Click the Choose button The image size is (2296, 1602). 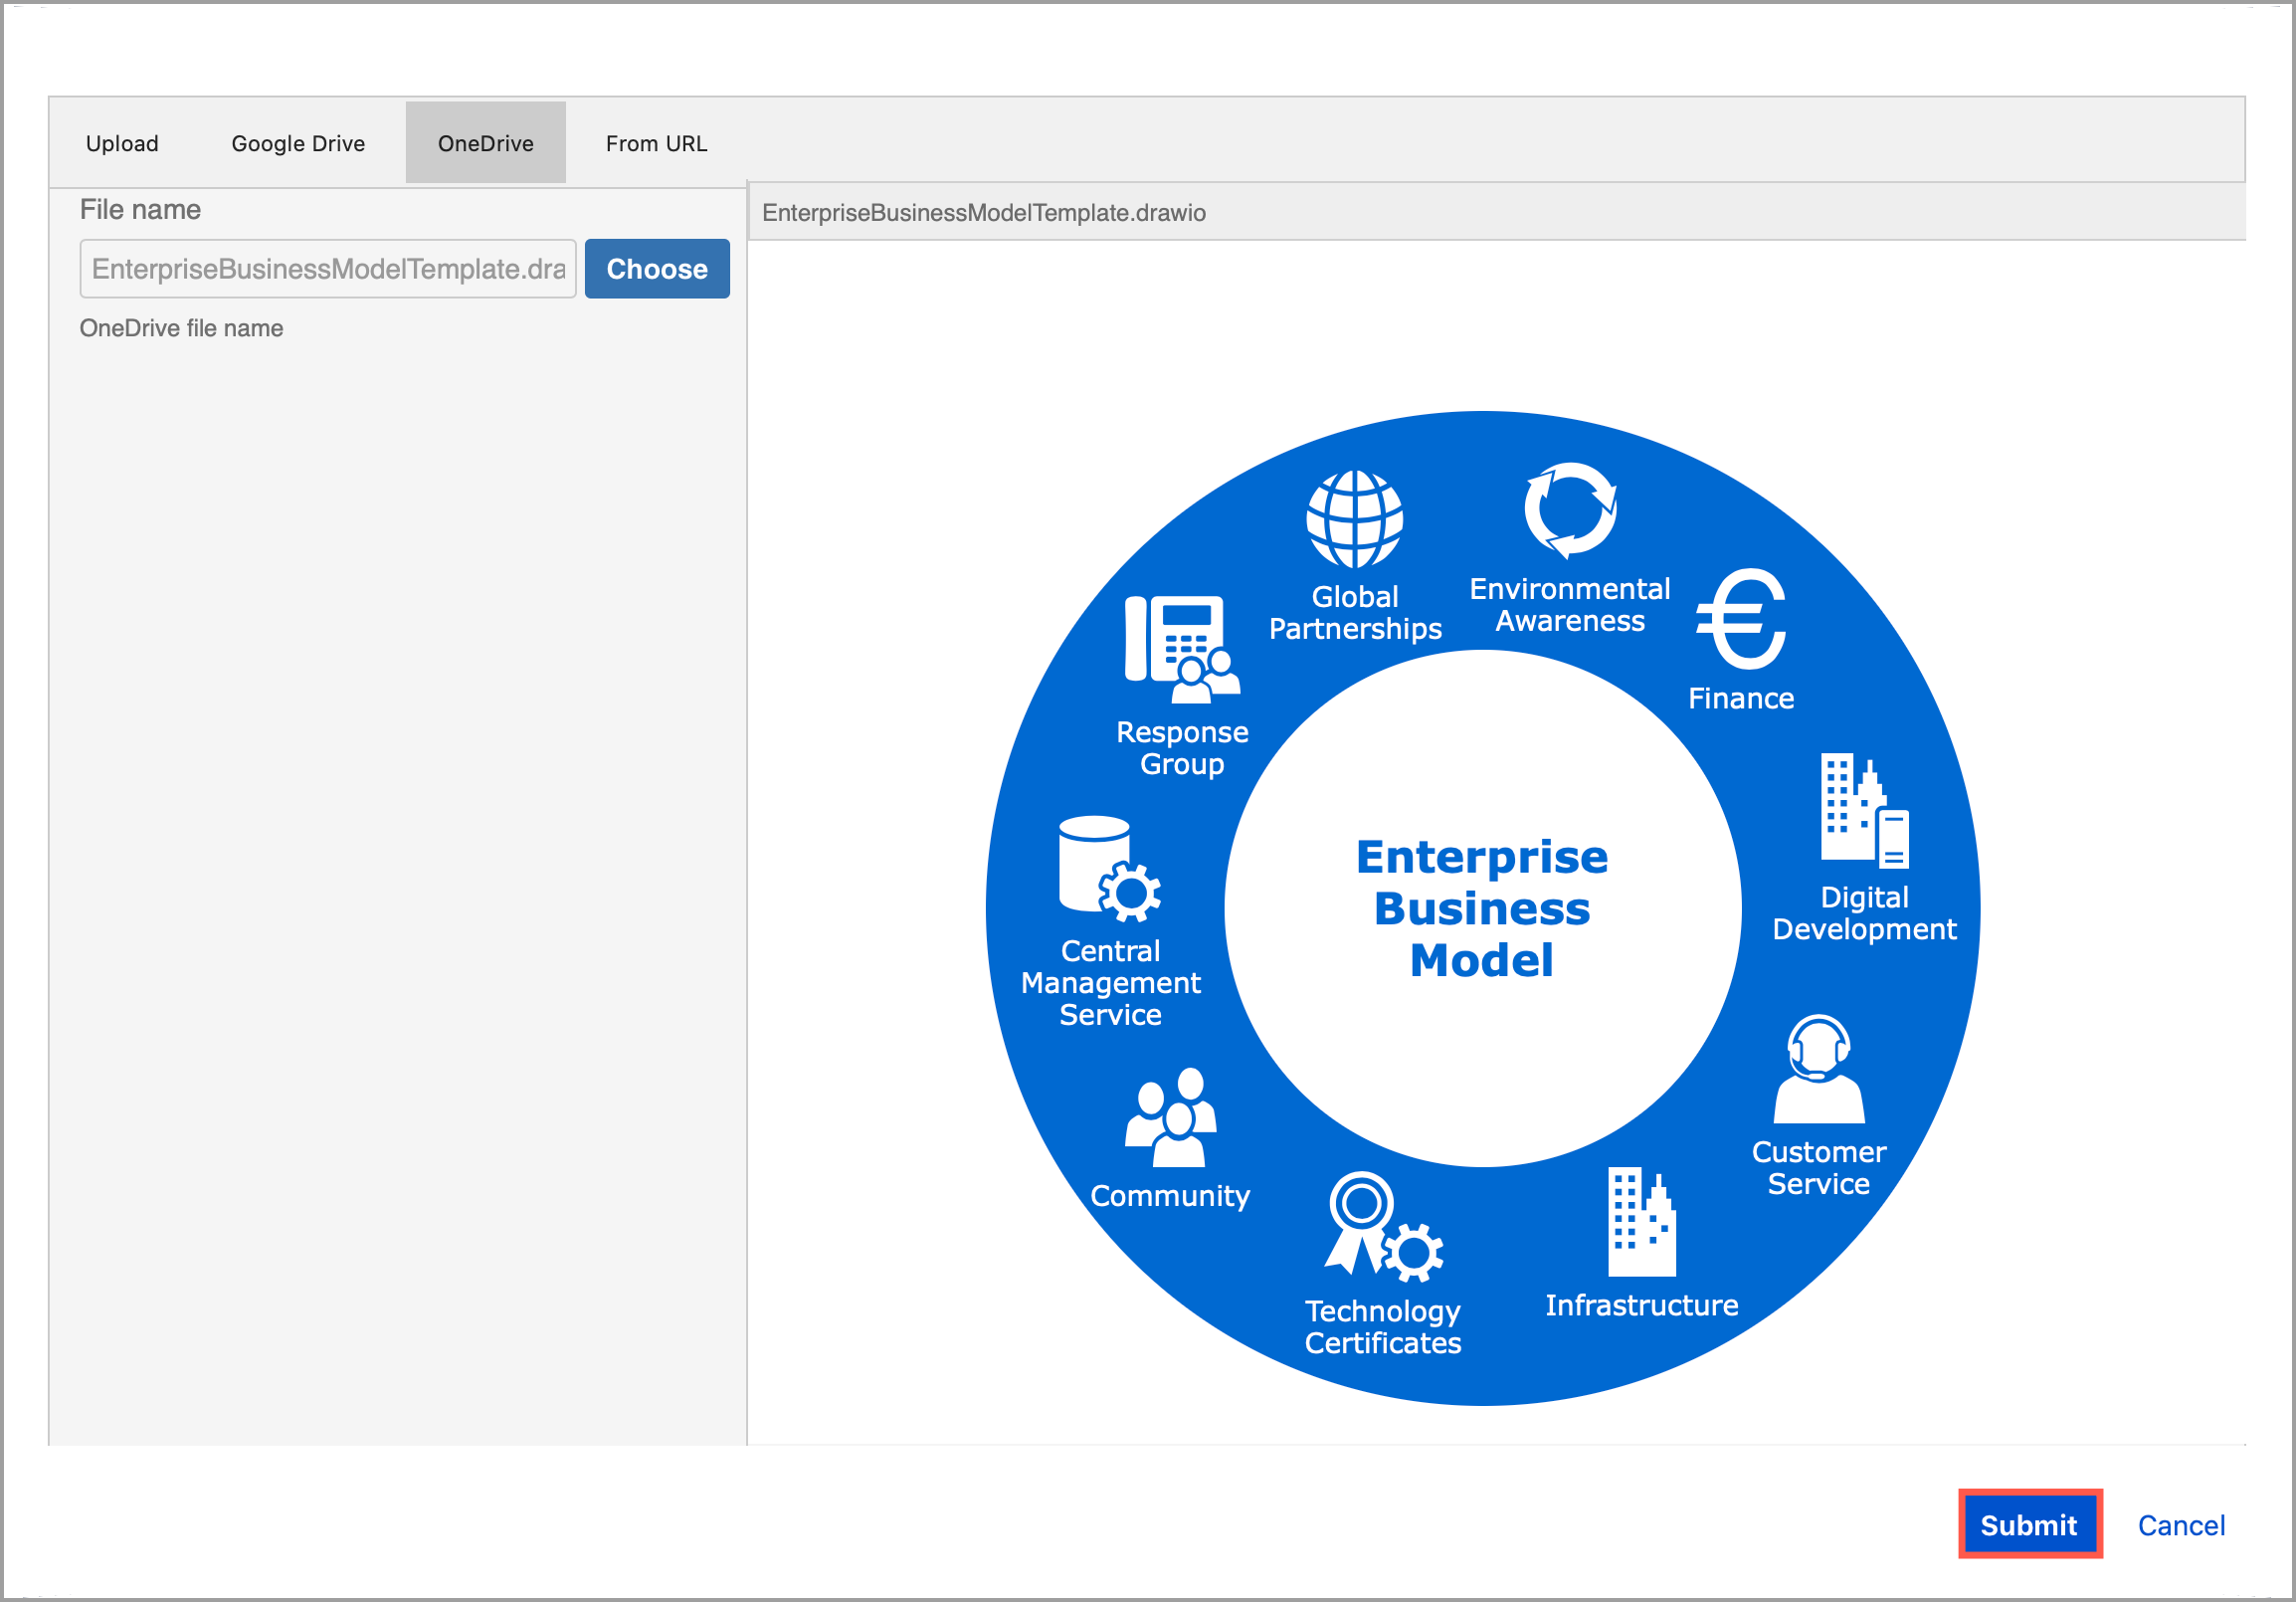[x=657, y=268]
